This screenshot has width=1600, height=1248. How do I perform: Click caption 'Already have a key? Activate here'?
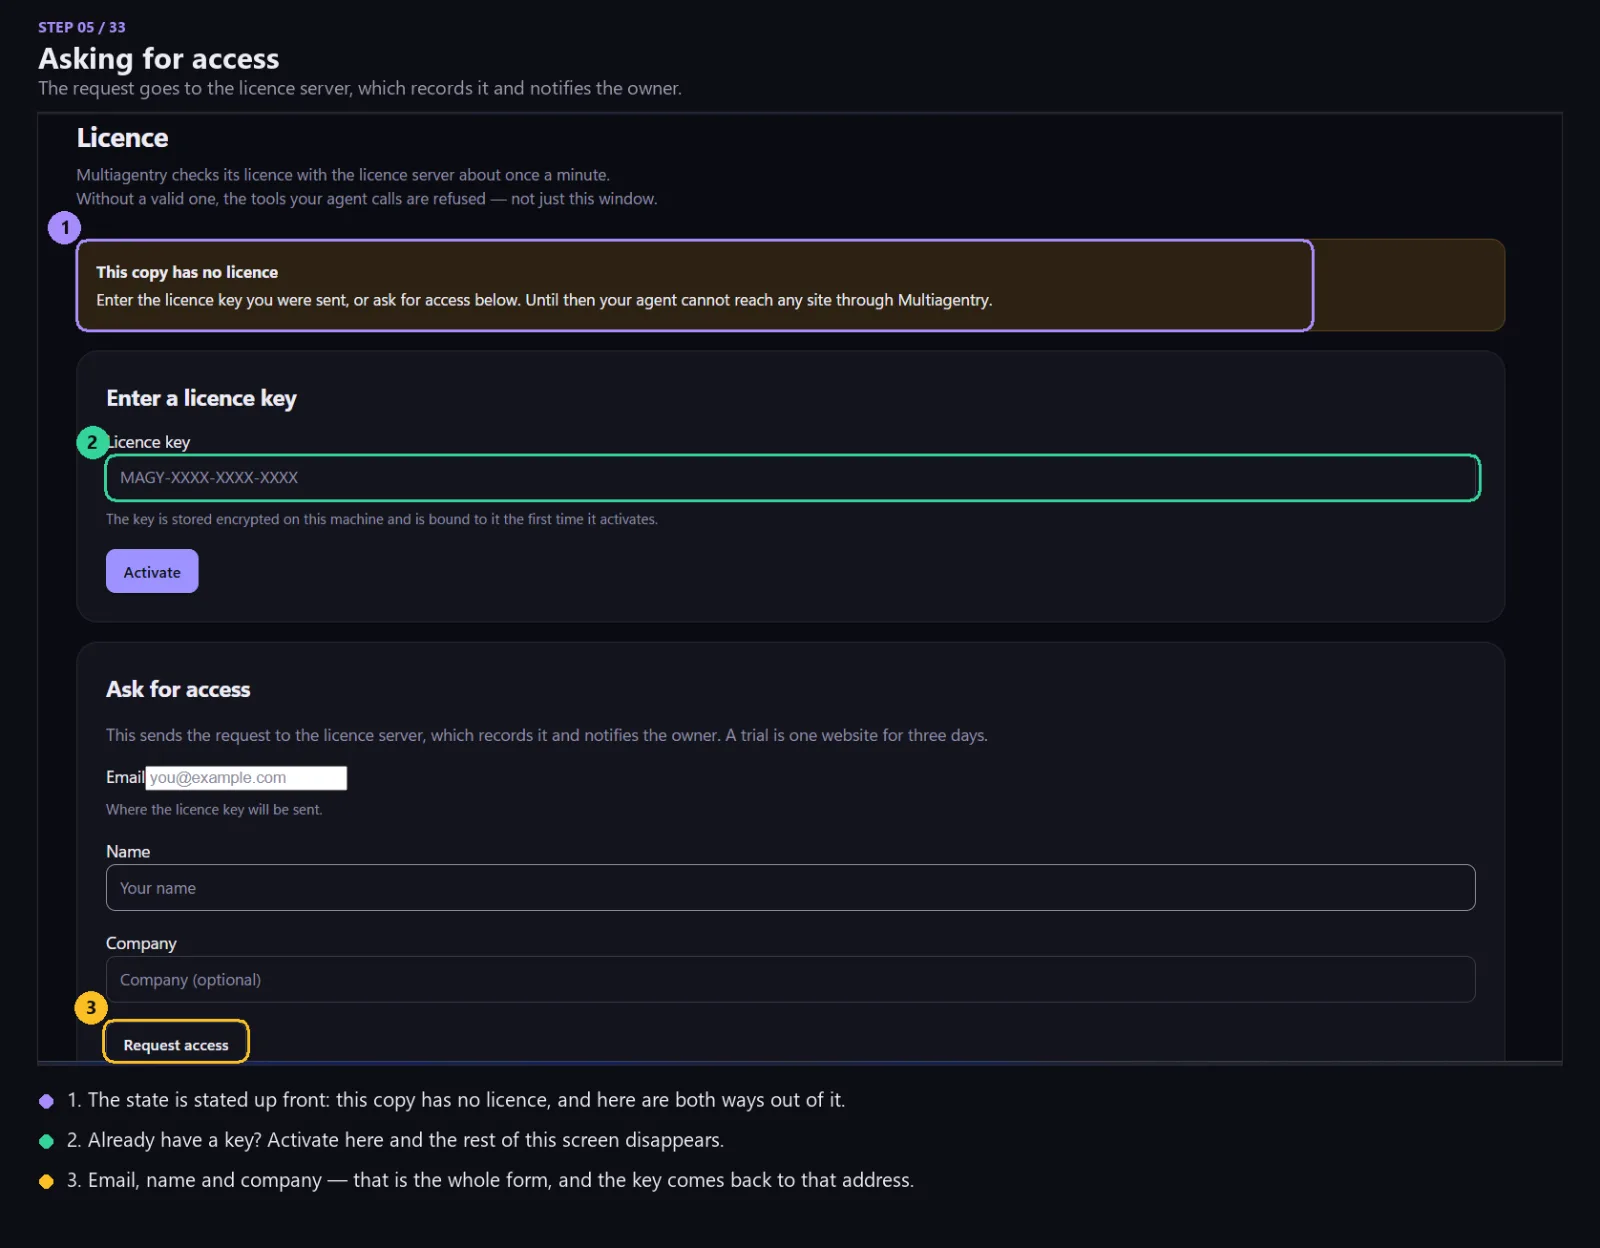tap(395, 1140)
